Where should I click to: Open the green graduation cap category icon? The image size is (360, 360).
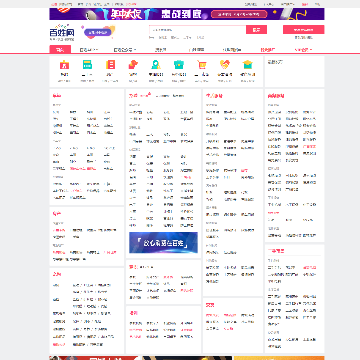[x=247, y=65]
